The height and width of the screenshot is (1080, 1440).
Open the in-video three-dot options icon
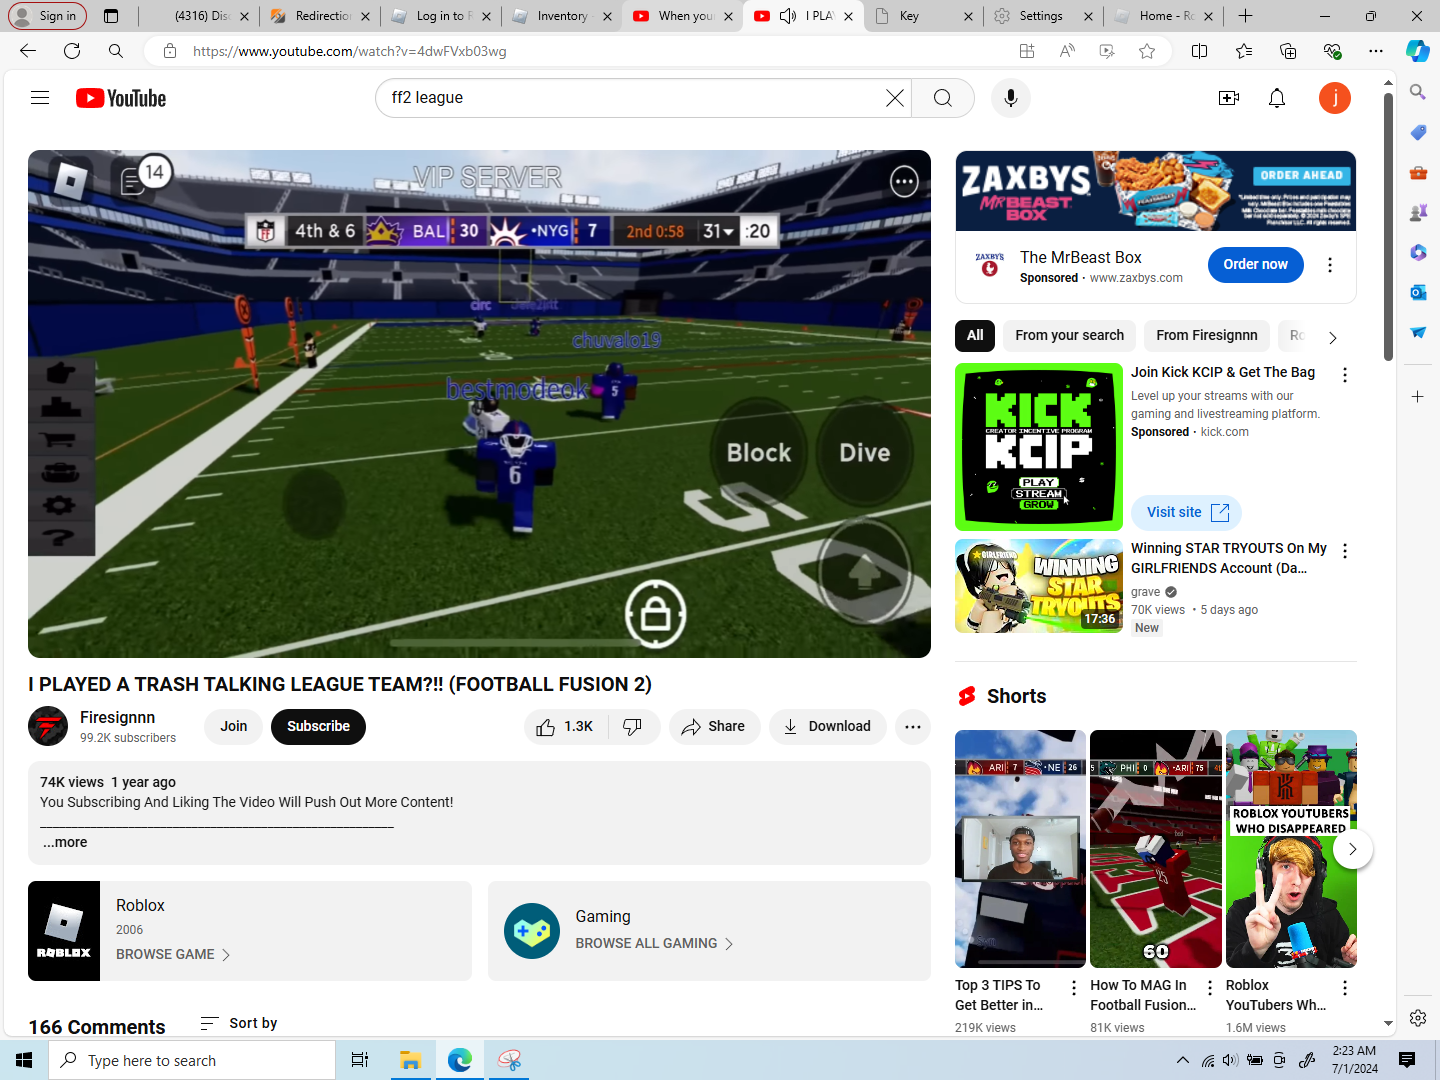coord(904,181)
